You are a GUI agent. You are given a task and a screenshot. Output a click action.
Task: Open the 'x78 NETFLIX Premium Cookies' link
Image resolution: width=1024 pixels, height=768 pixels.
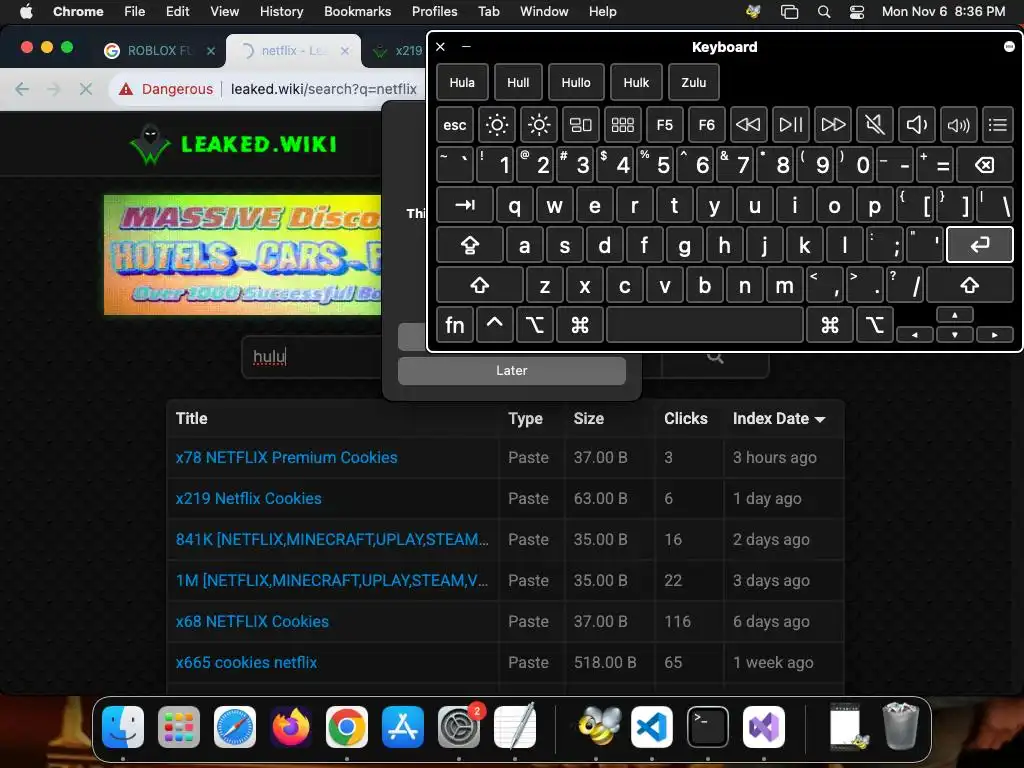[286, 457]
